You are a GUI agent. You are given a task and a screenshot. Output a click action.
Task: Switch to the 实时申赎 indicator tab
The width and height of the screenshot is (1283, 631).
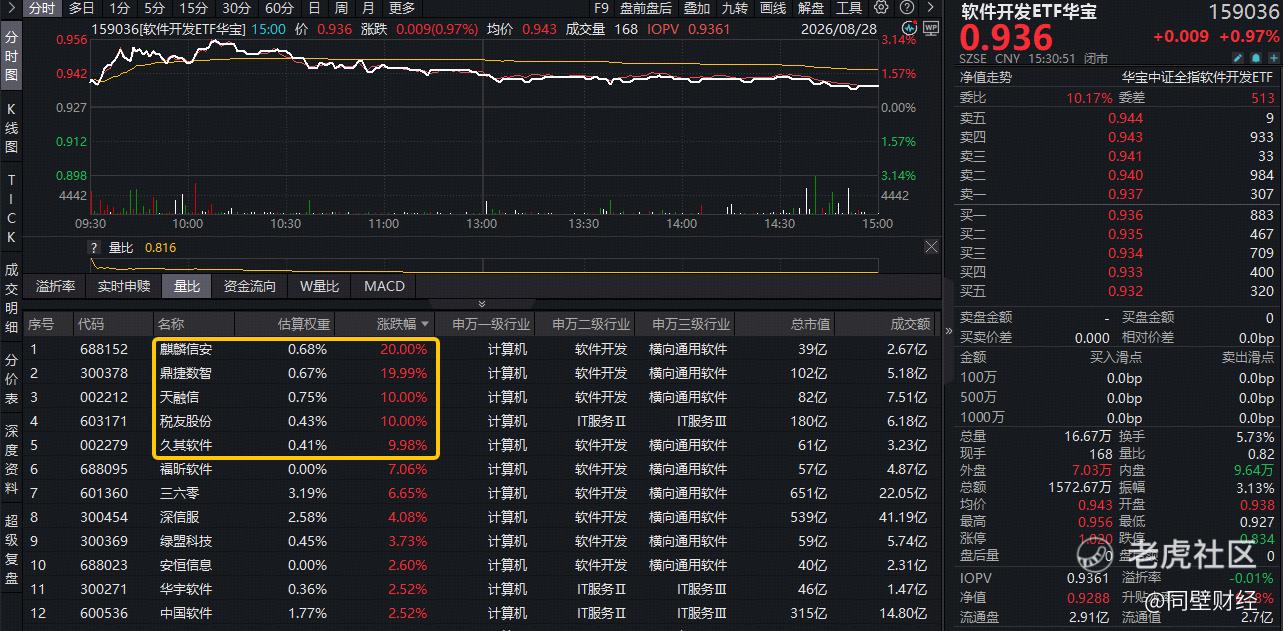124,286
